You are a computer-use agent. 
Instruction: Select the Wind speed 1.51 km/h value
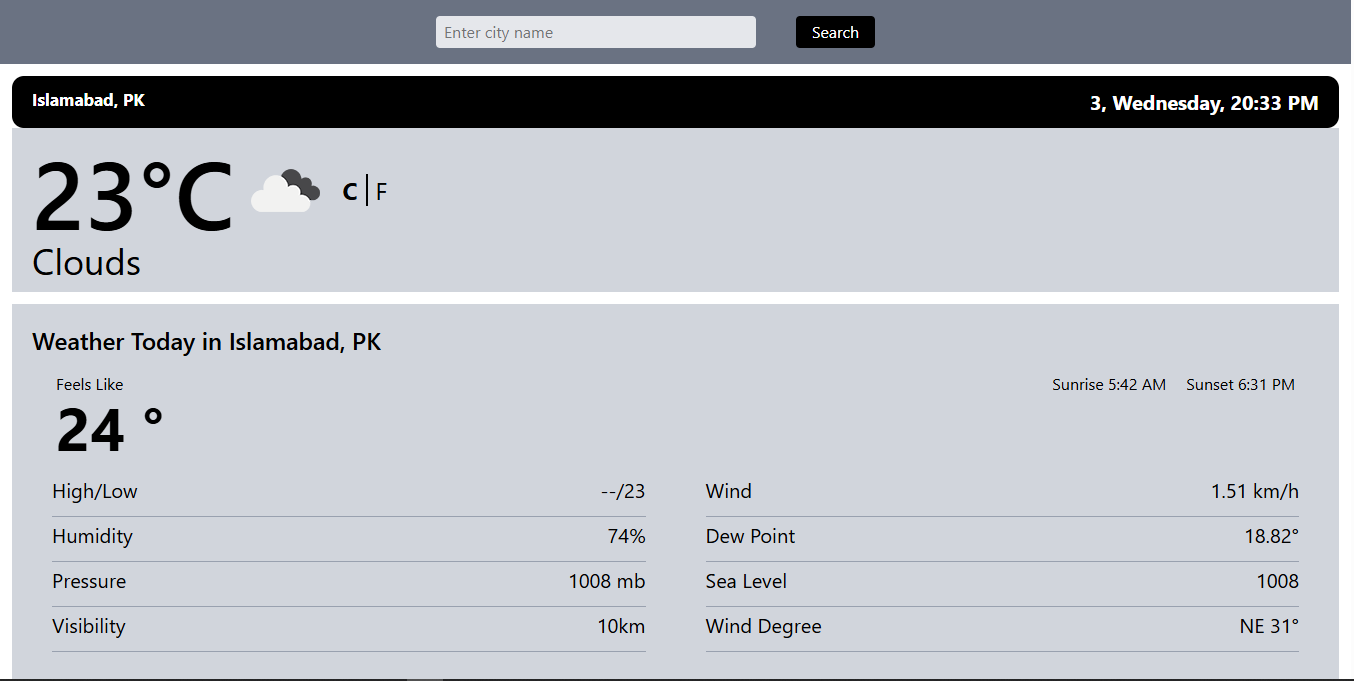point(1254,492)
